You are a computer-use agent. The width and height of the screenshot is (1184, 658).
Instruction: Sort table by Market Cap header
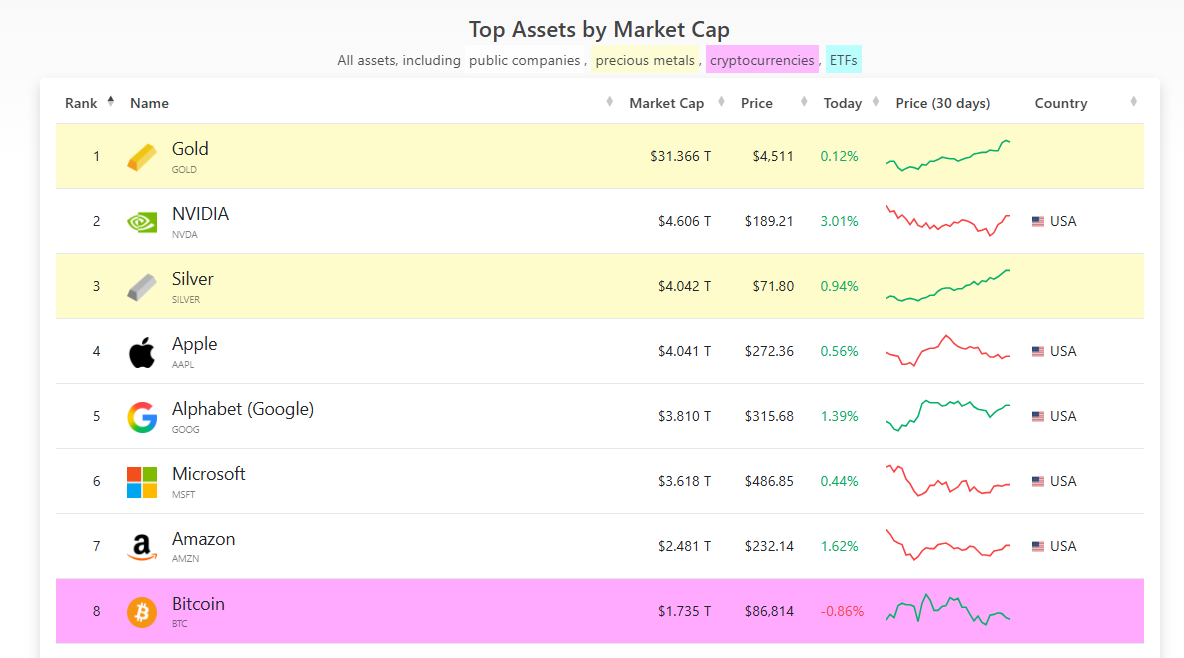[666, 103]
